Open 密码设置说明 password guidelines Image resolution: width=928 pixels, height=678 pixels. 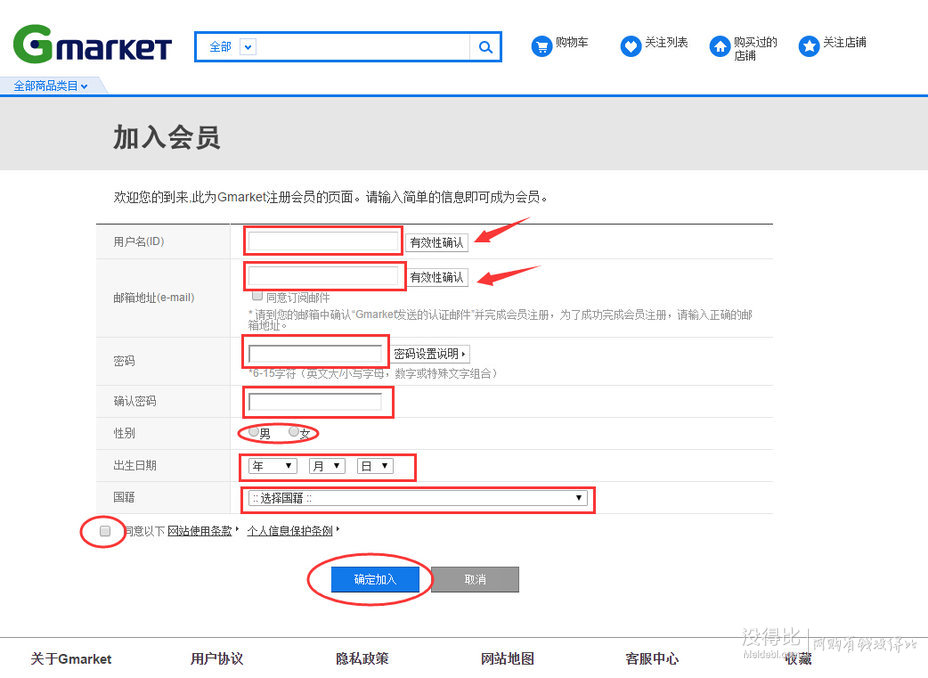tap(430, 354)
